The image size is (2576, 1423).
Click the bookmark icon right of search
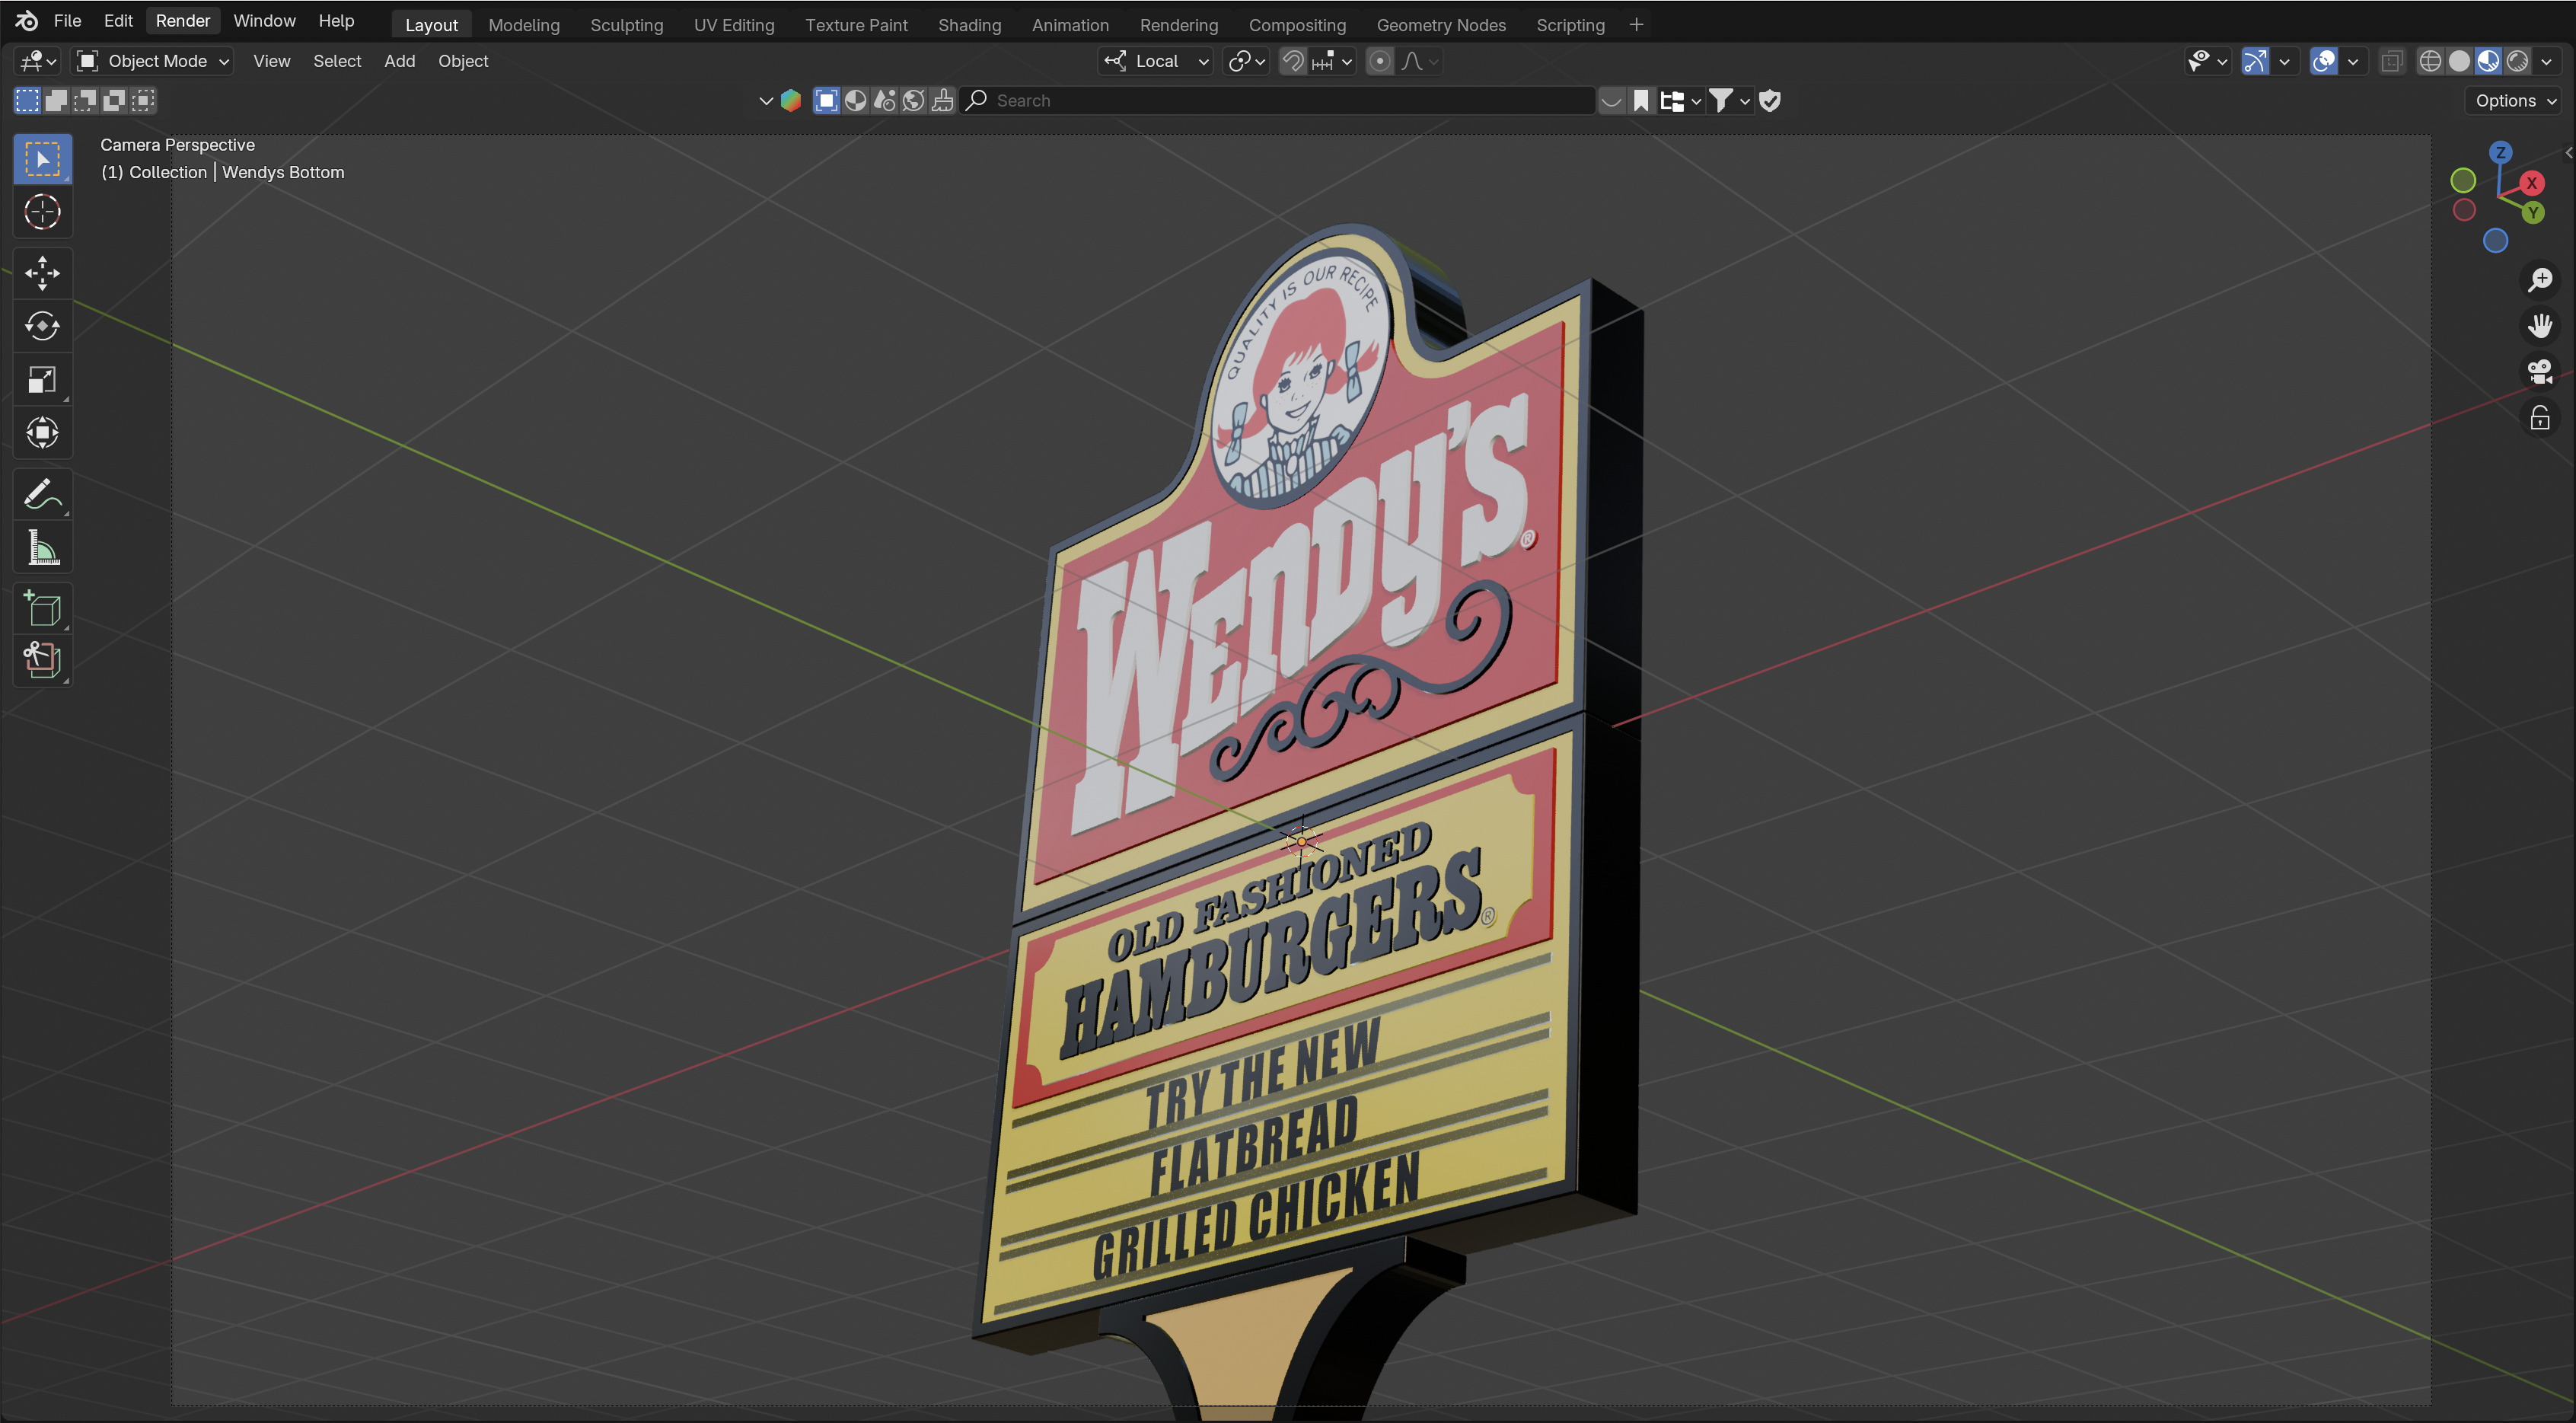tap(1640, 100)
